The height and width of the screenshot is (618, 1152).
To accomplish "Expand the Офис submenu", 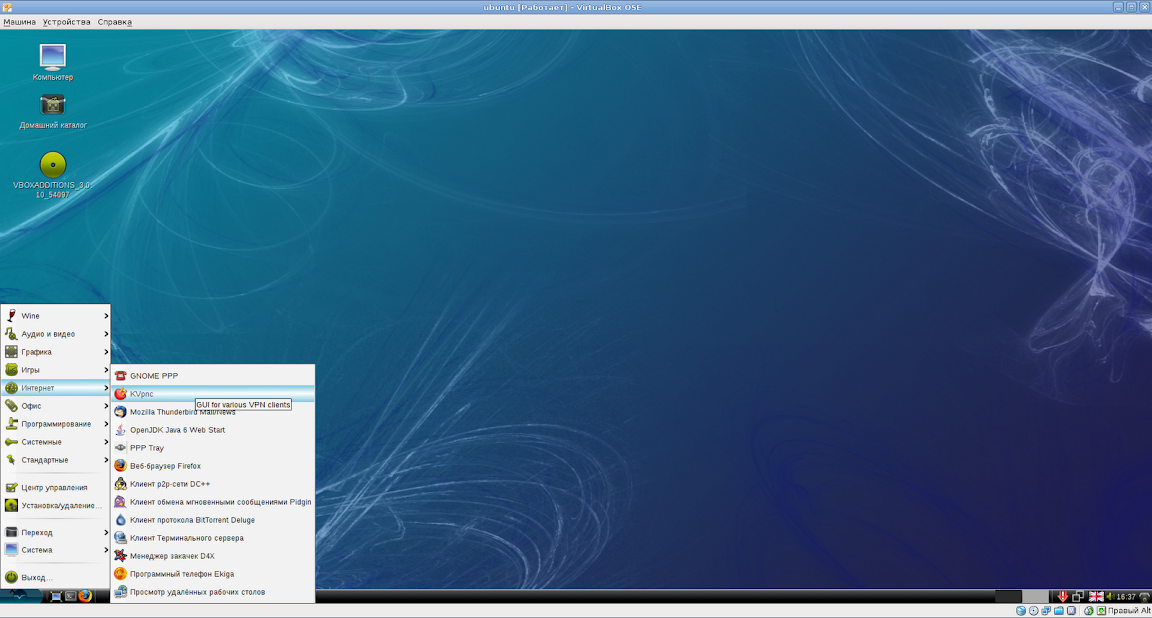I will click(x=56, y=406).
